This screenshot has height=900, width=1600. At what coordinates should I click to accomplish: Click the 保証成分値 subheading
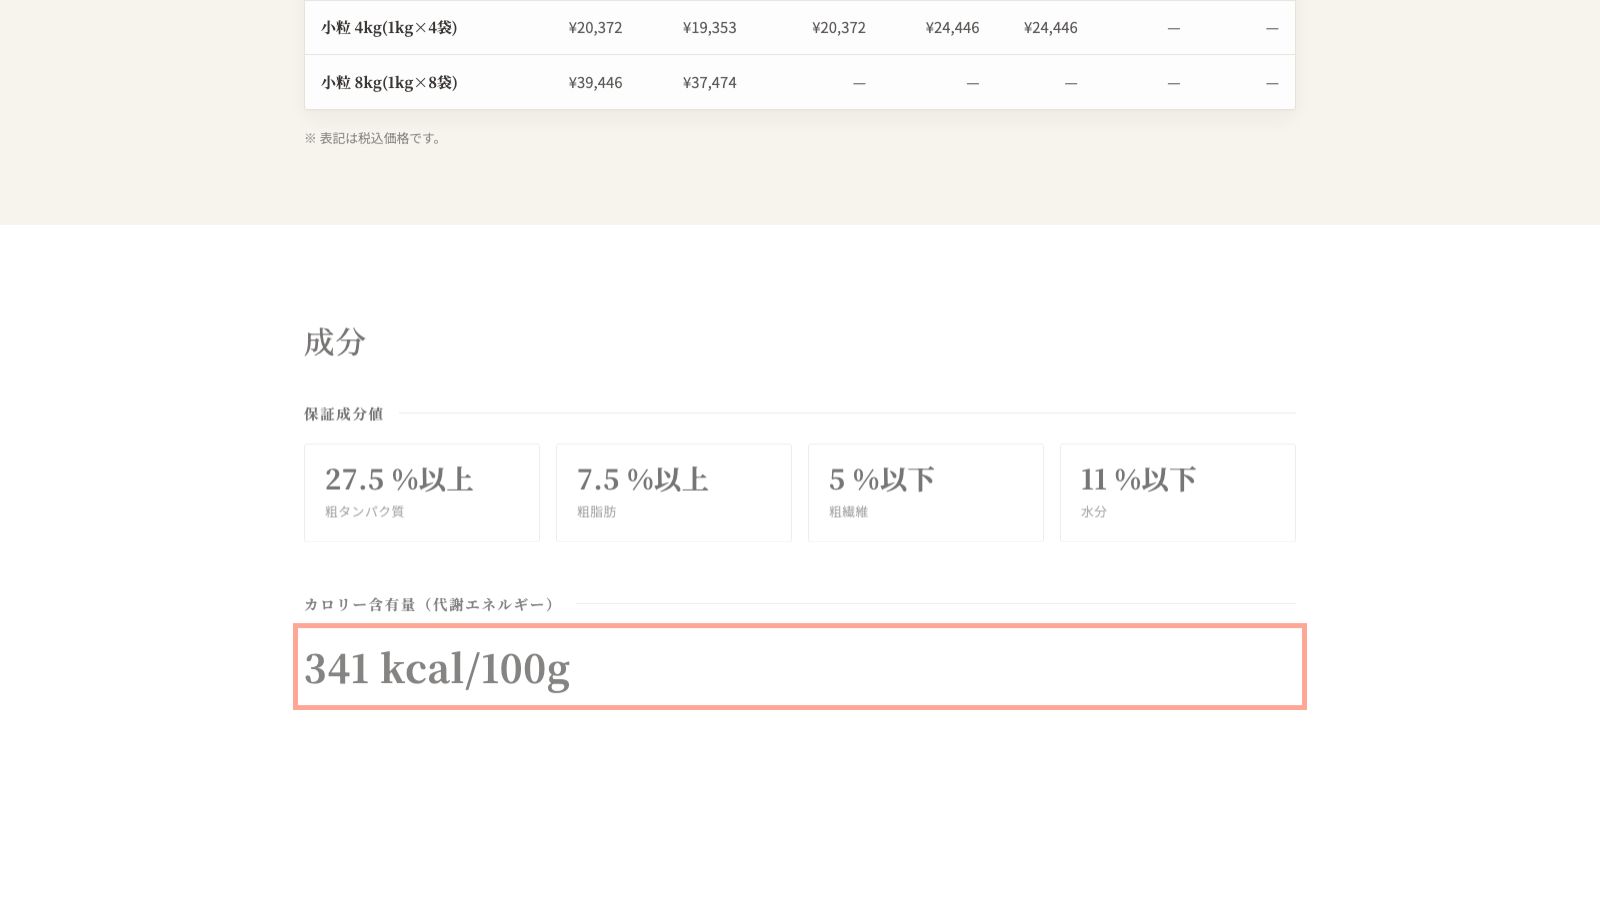[344, 414]
